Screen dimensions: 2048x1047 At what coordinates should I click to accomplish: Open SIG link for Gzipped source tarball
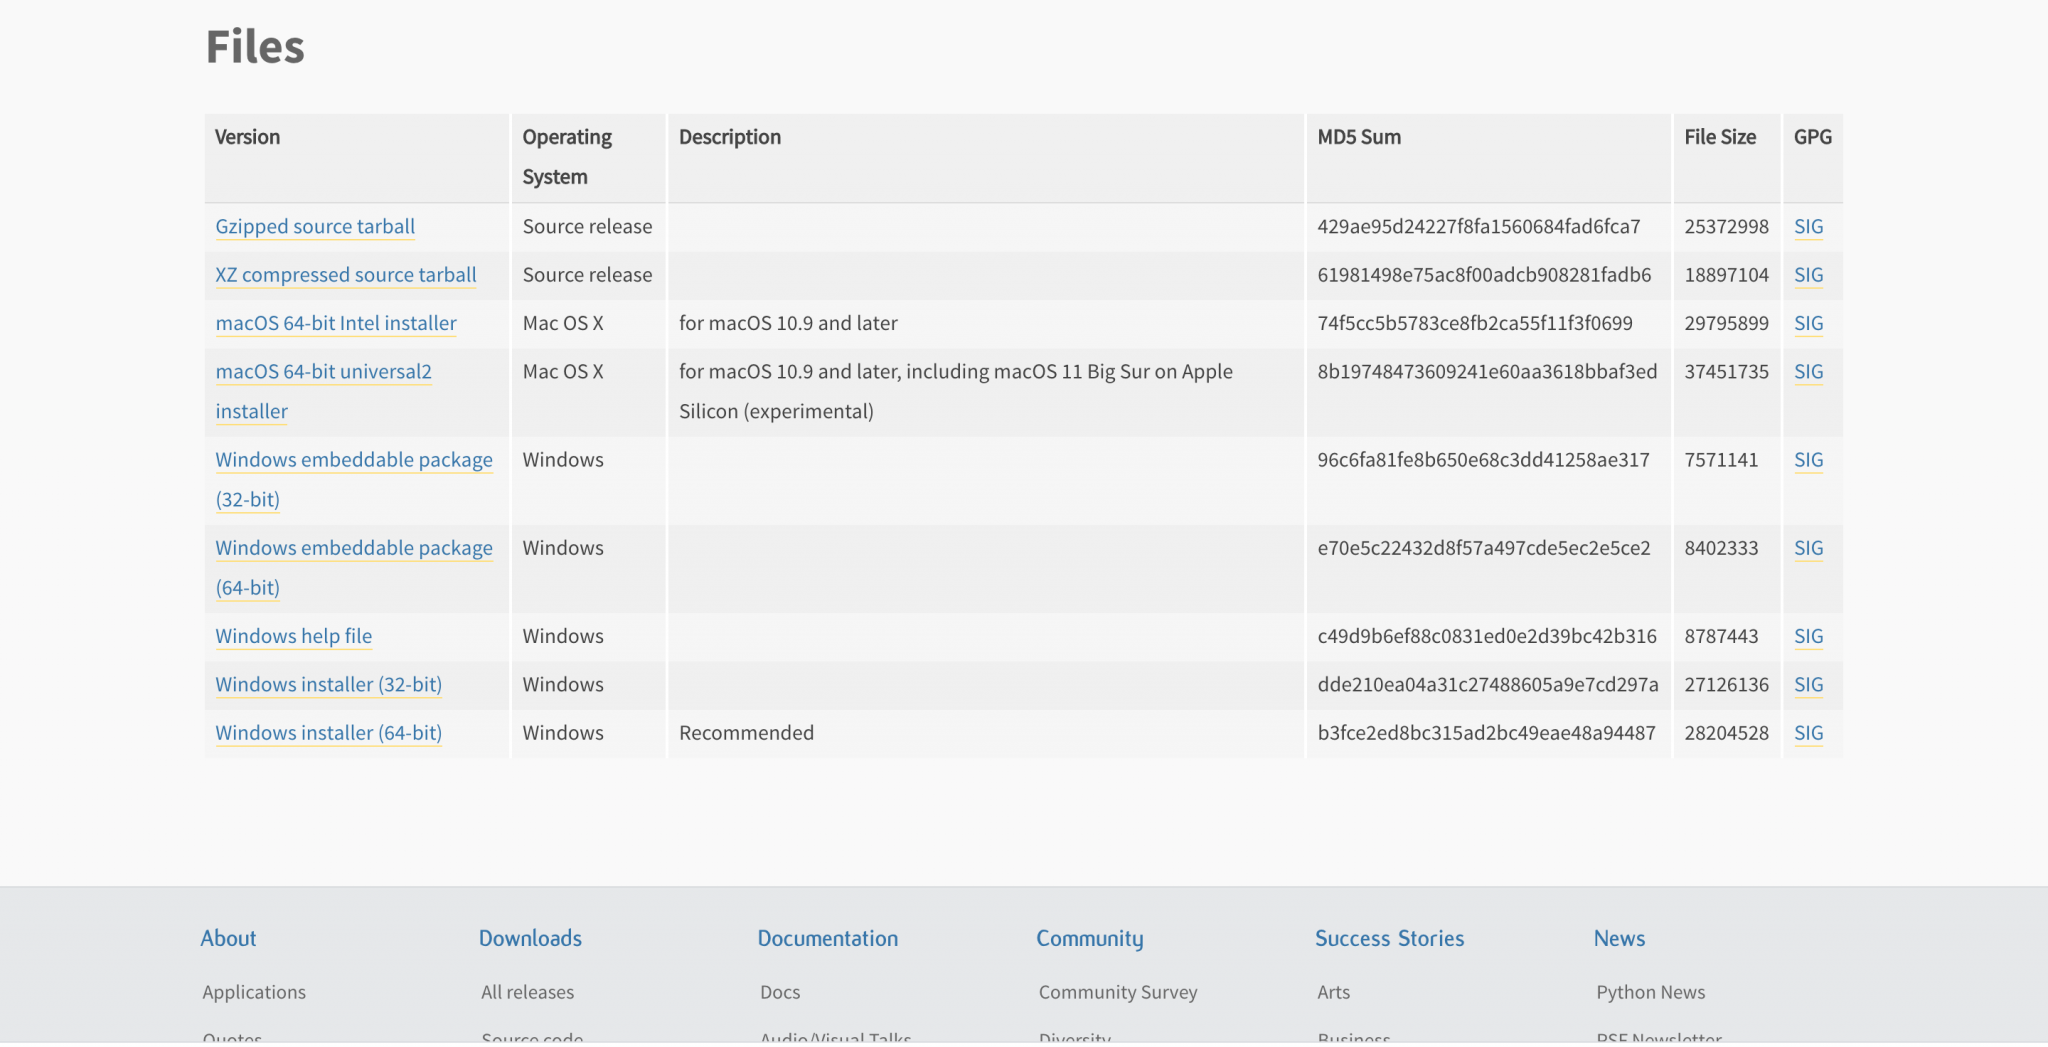tap(1808, 227)
